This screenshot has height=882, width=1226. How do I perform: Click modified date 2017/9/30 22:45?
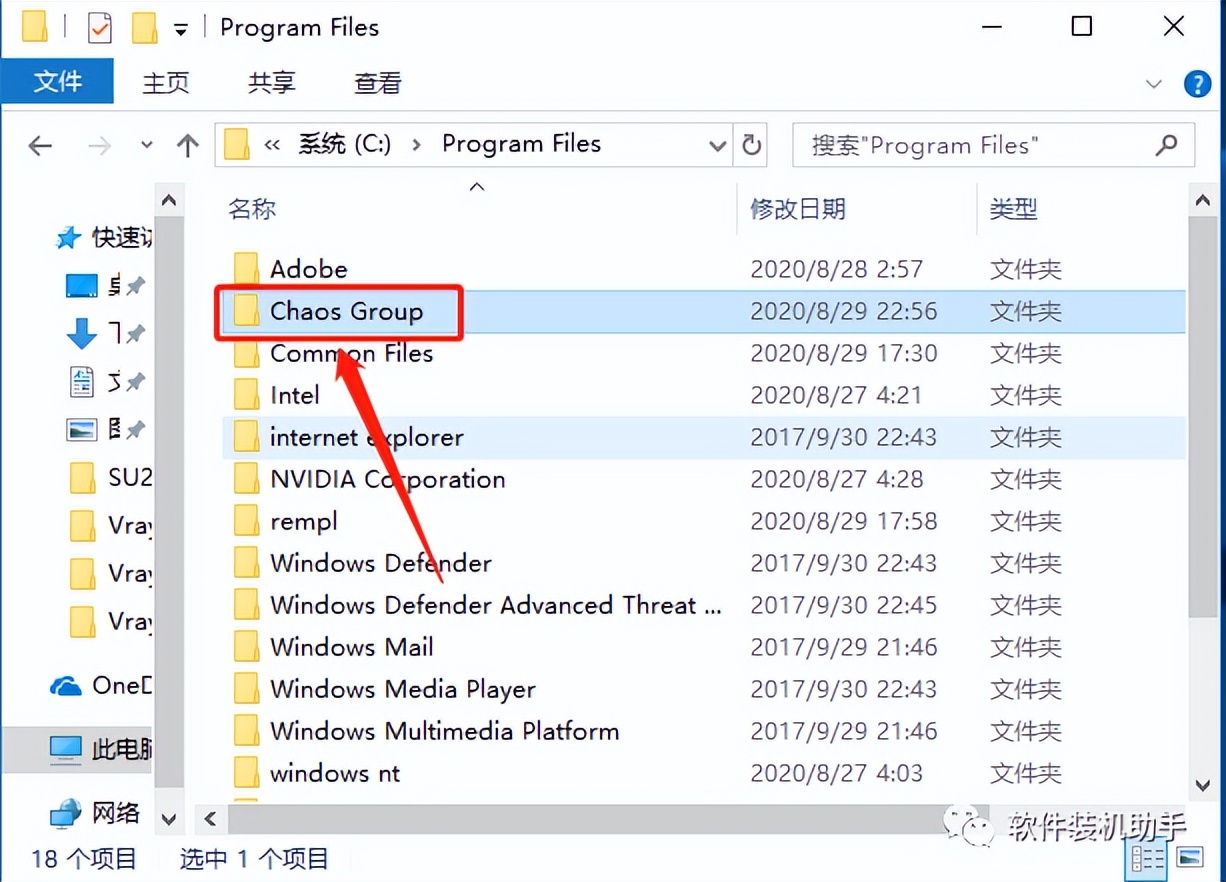coord(844,605)
